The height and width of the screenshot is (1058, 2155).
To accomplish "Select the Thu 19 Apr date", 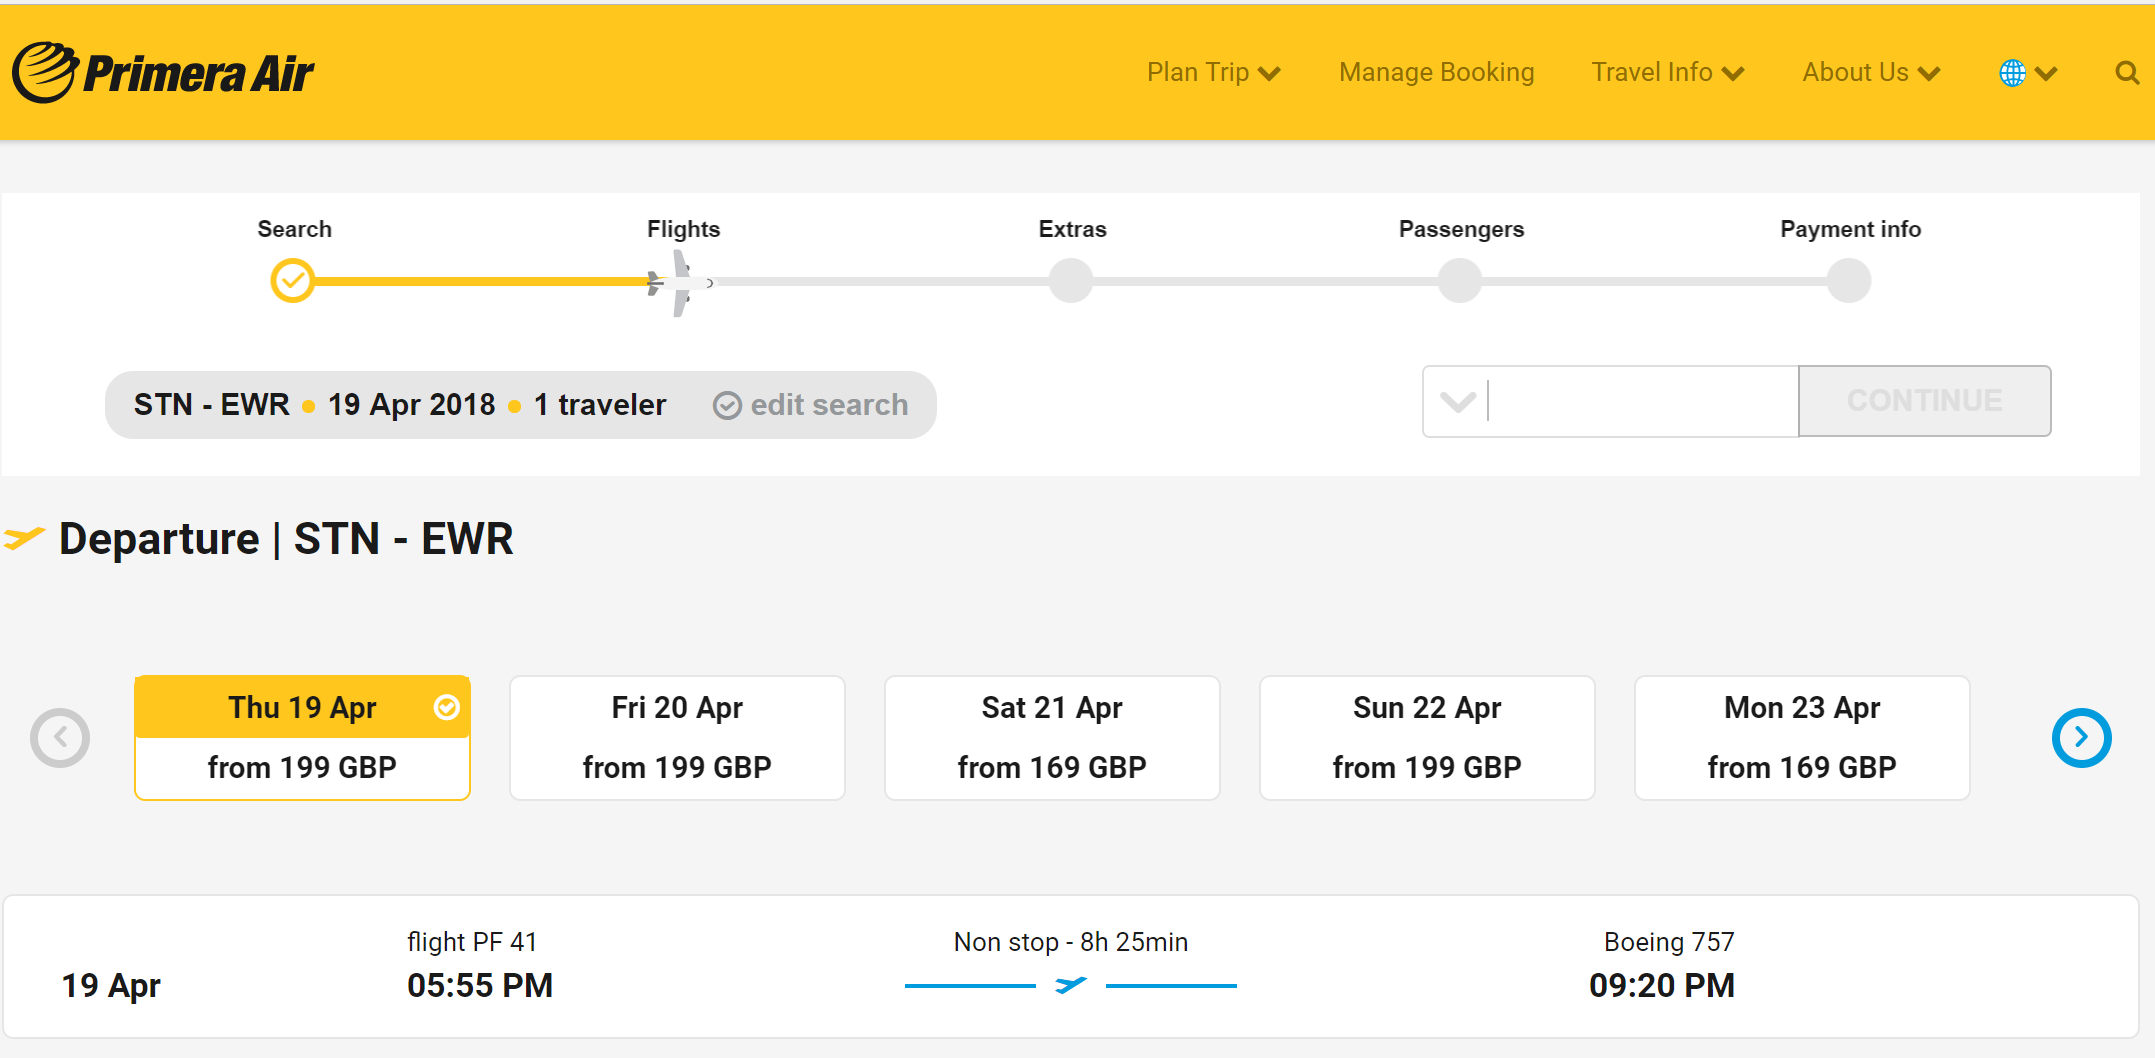I will (x=302, y=738).
